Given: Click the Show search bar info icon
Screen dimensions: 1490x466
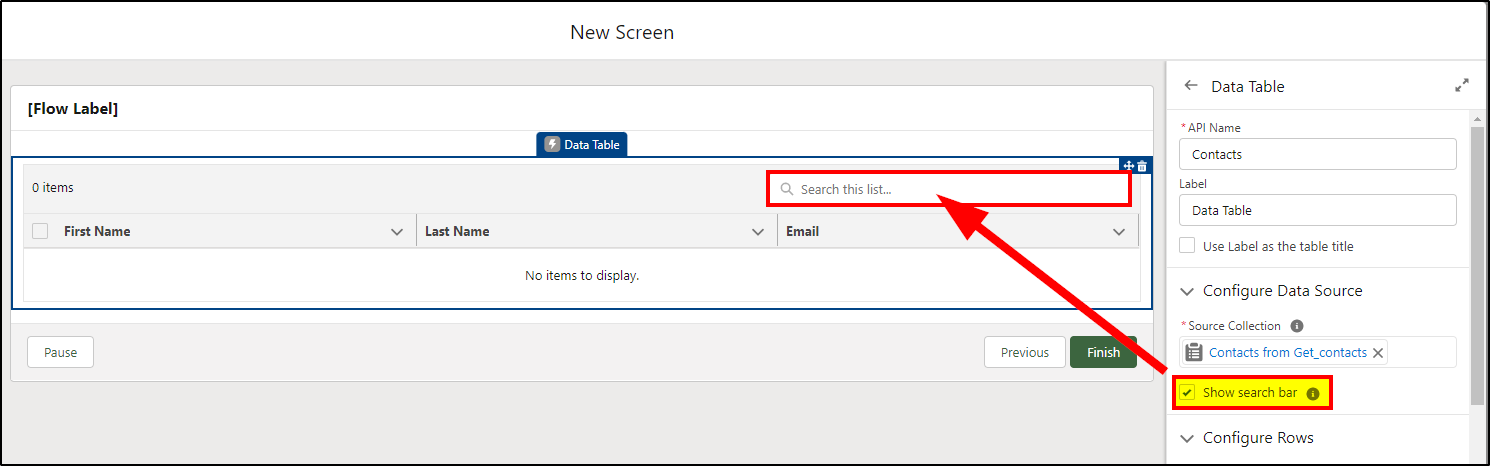Looking at the screenshot, I should click(1313, 394).
